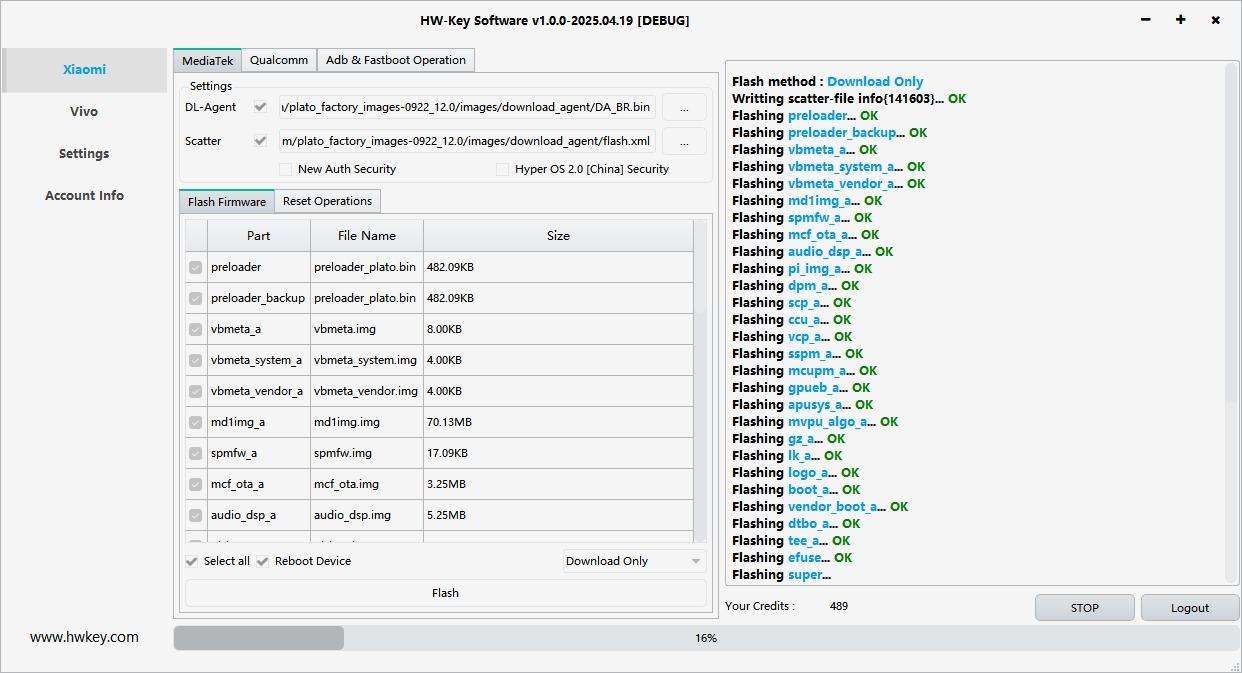Select the vbmeta.img file name cell
Image resolution: width=1242 pixels, height=673 pixels.
tap(367, 329)
